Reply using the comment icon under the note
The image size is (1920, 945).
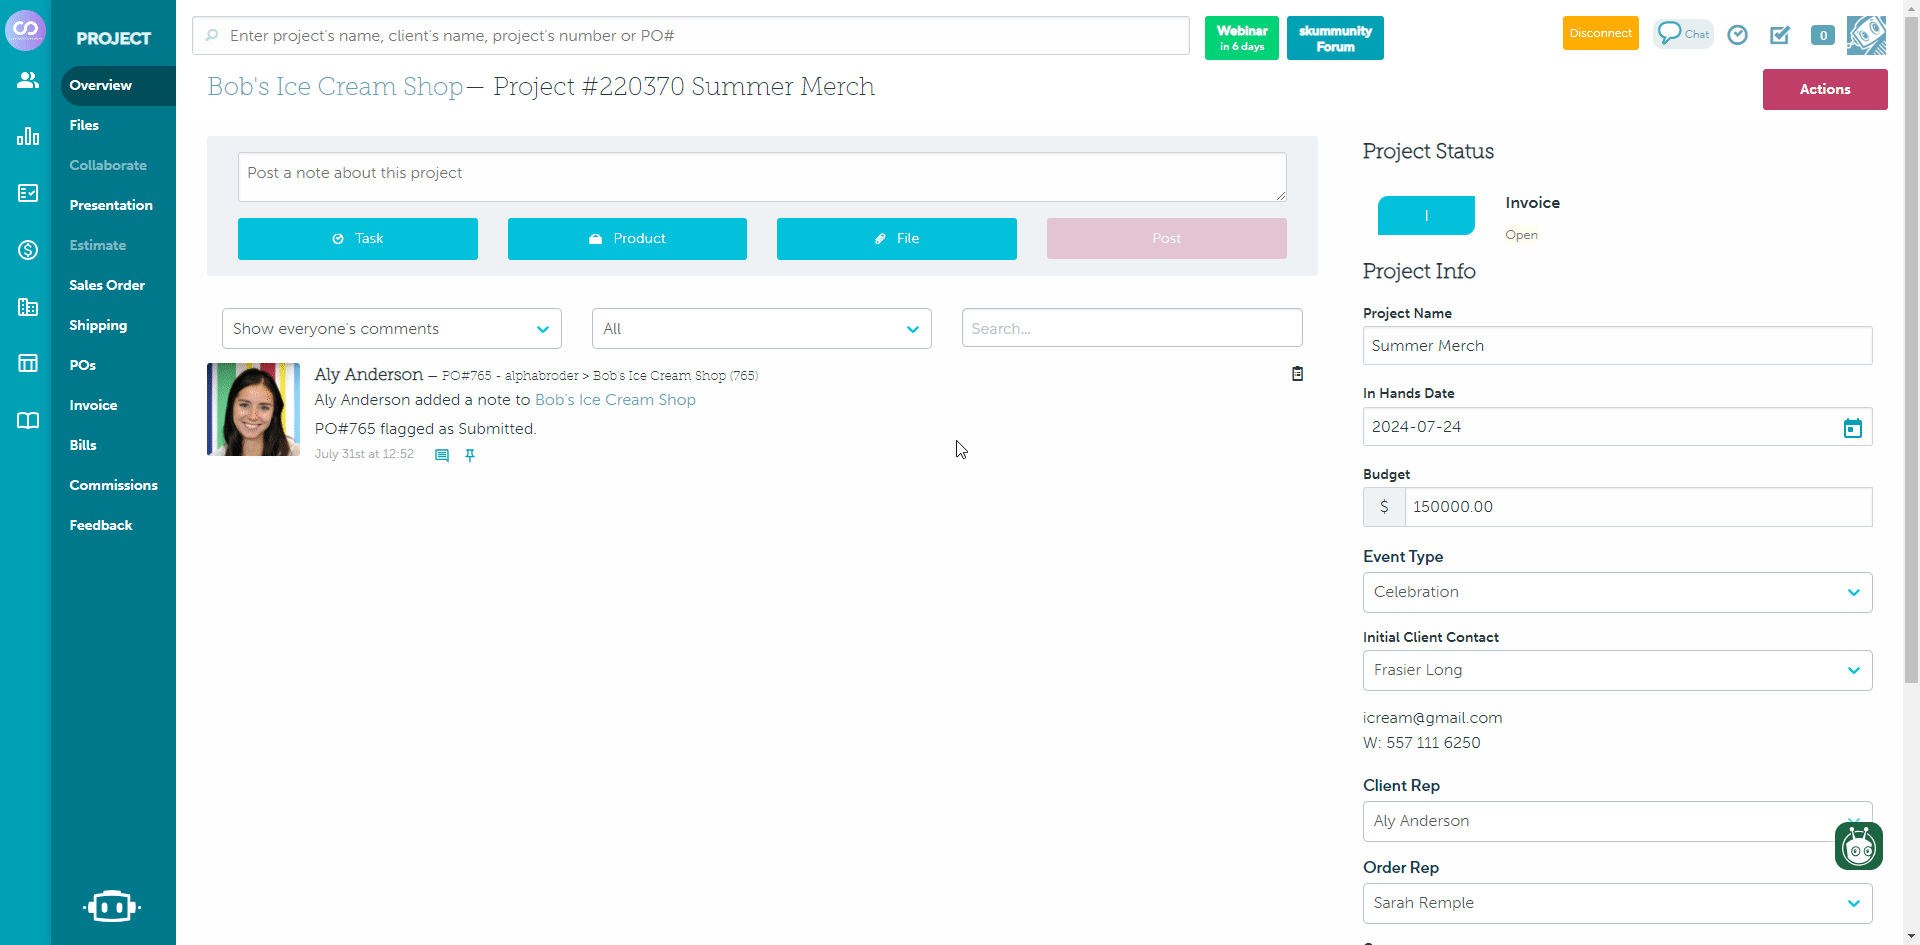(441, 455)
